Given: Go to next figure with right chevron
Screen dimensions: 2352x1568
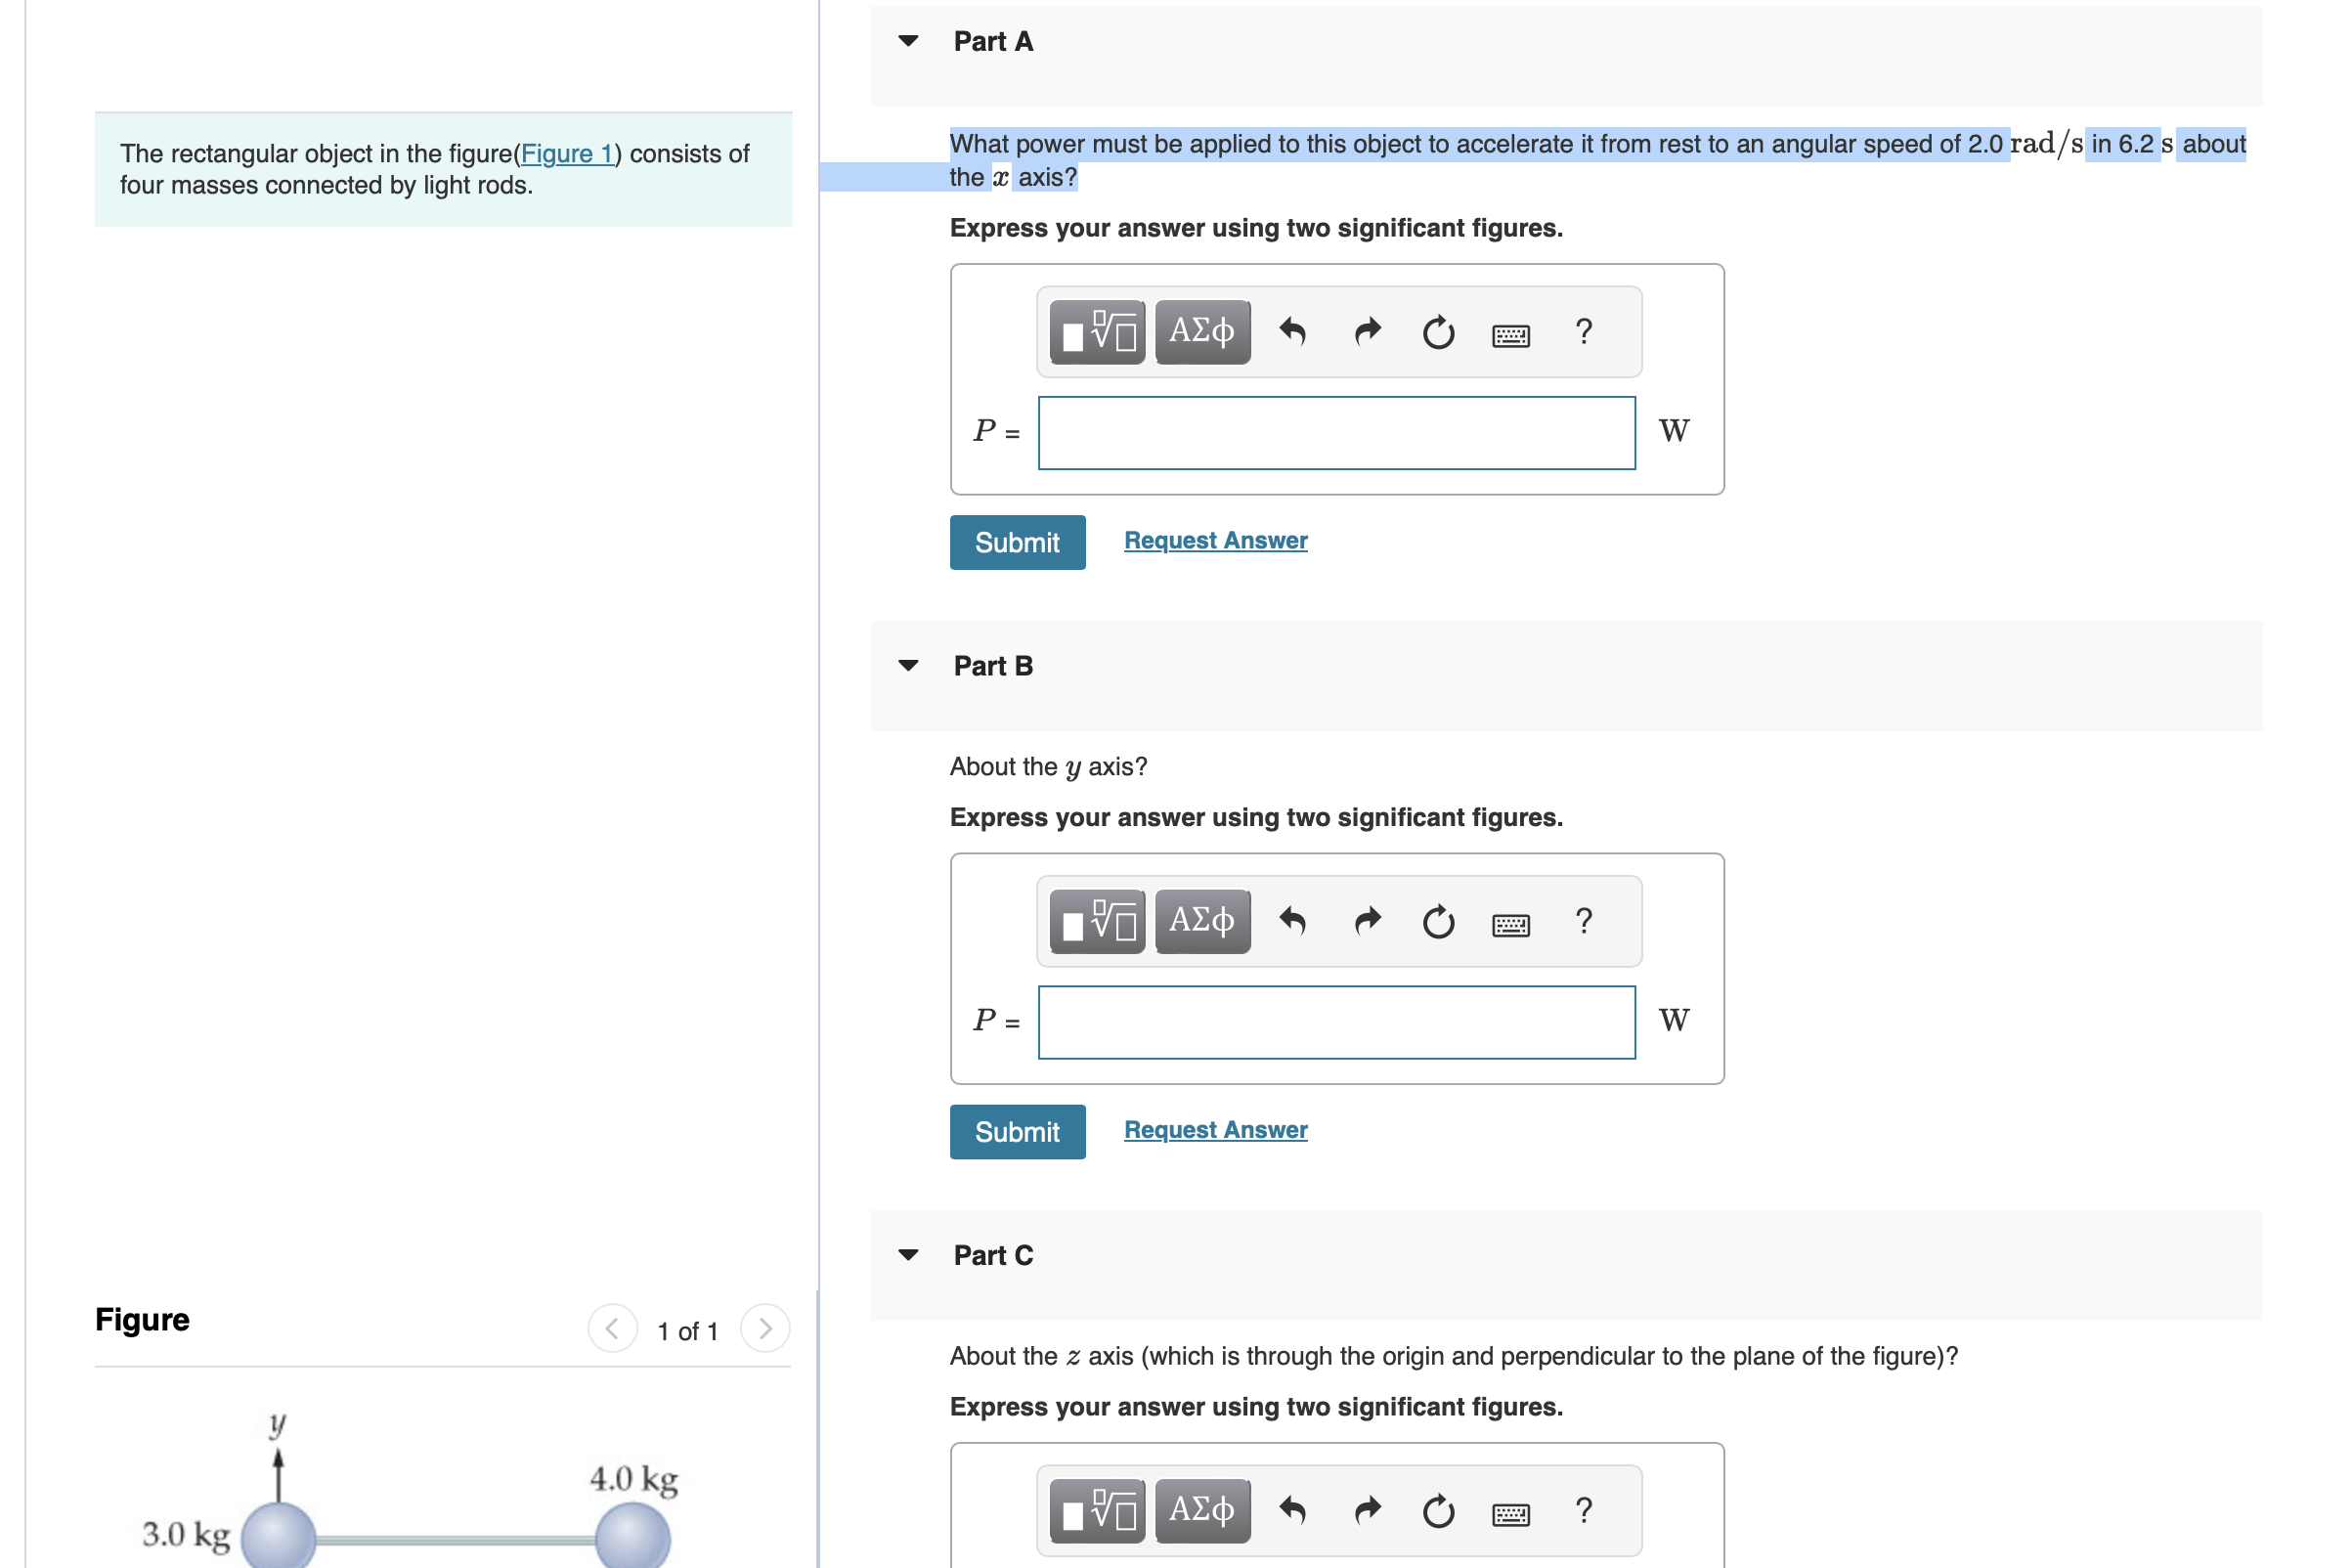Looking at the screenshot, I should click(765, 1329).
